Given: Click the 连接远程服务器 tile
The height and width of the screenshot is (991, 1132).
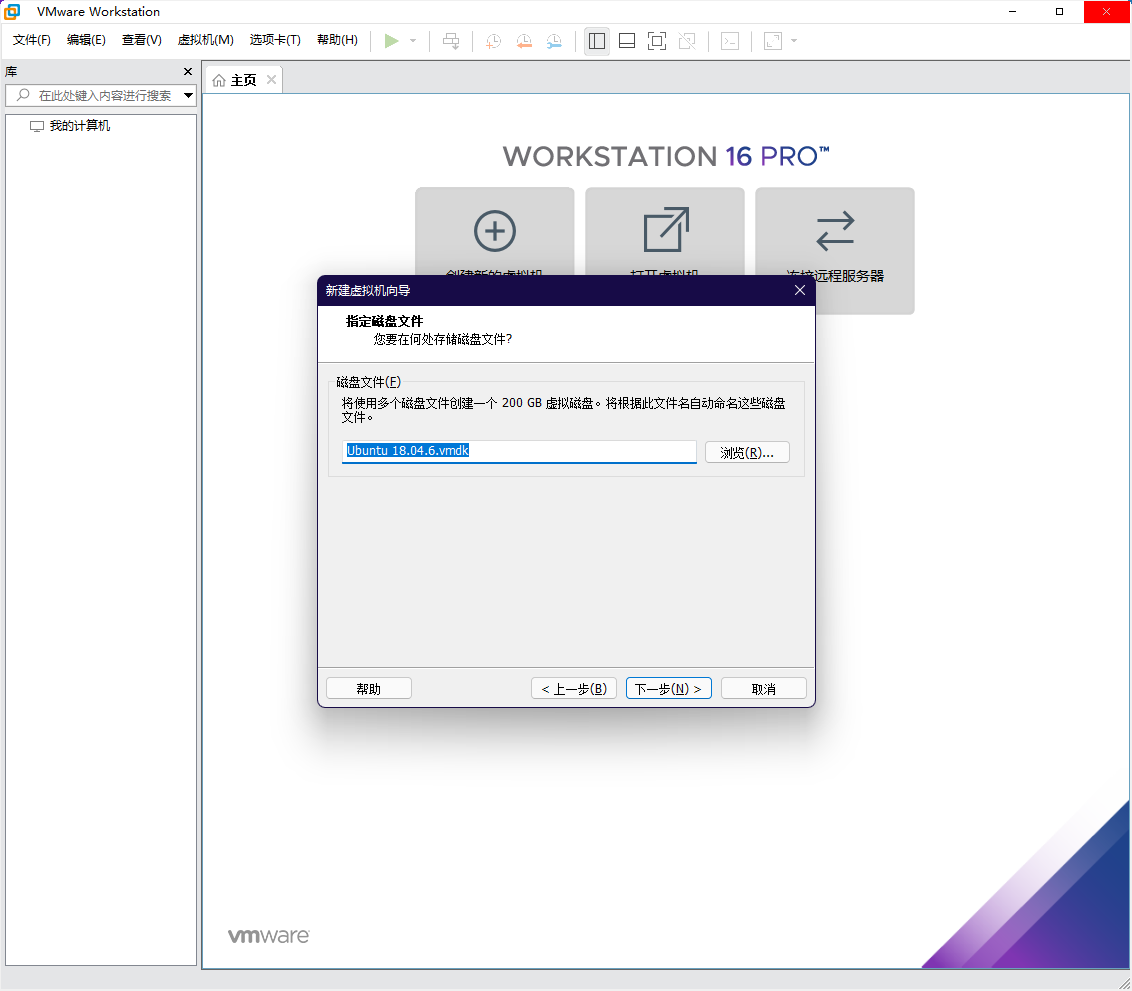Looking at the screenshot, I should pyautogui.click(x=835, y=250).
